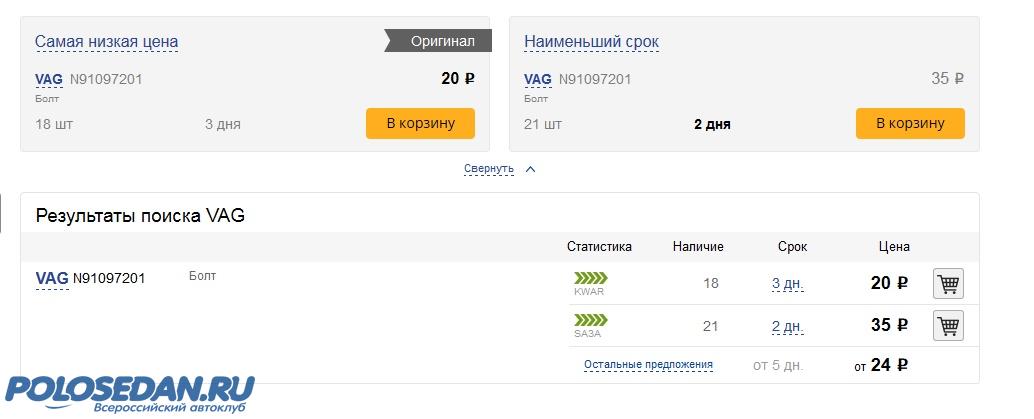Expand the "2 дн." delivery term details
This screenshot has height=419, width=1034.
787,326
